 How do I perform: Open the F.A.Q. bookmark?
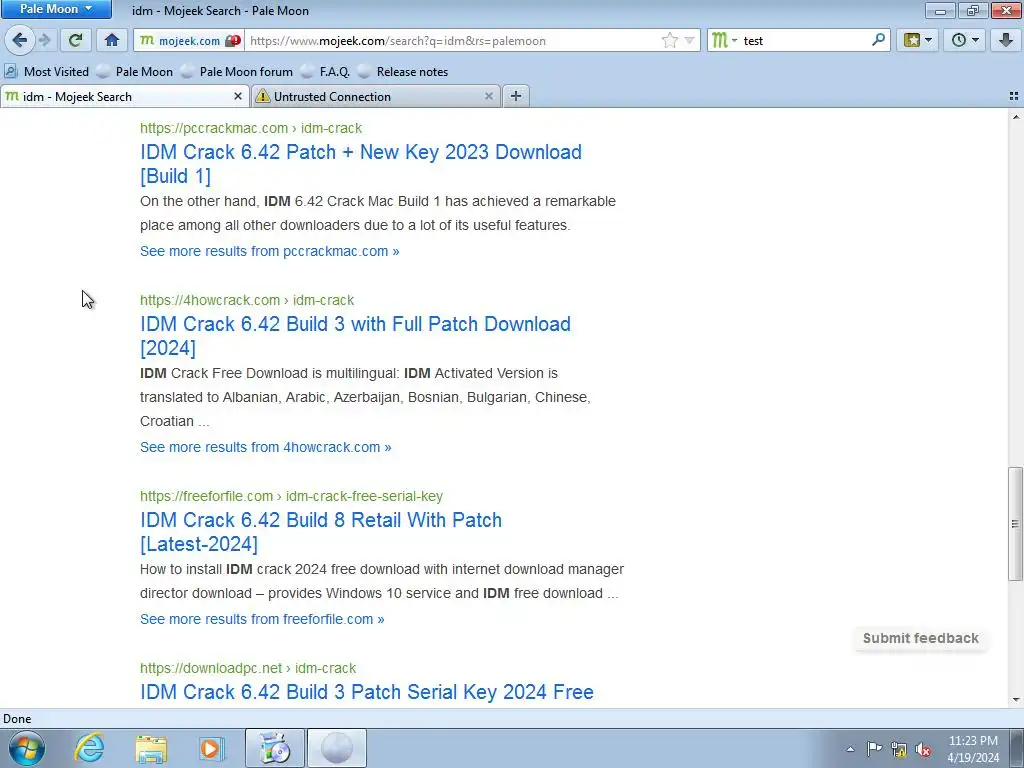coord(325,72)
